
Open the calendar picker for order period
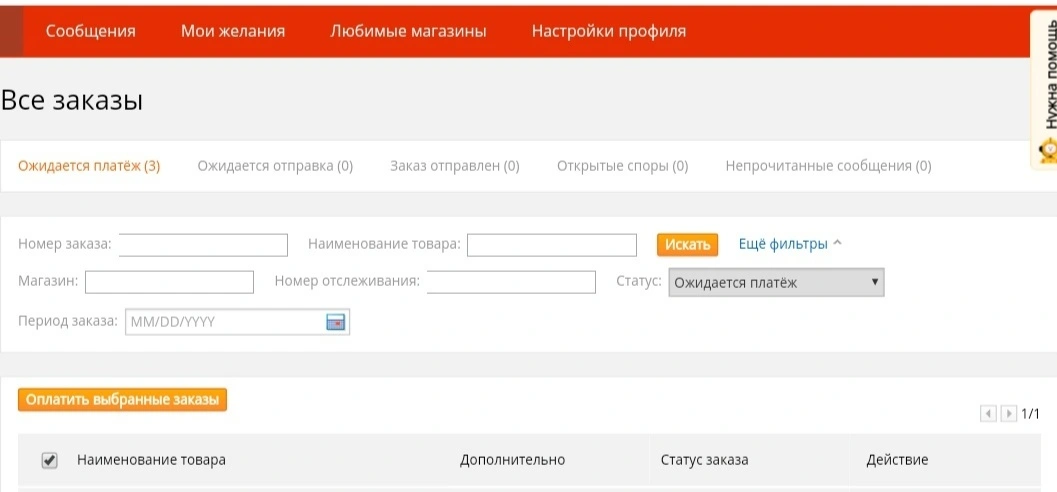tap(336, 322)
